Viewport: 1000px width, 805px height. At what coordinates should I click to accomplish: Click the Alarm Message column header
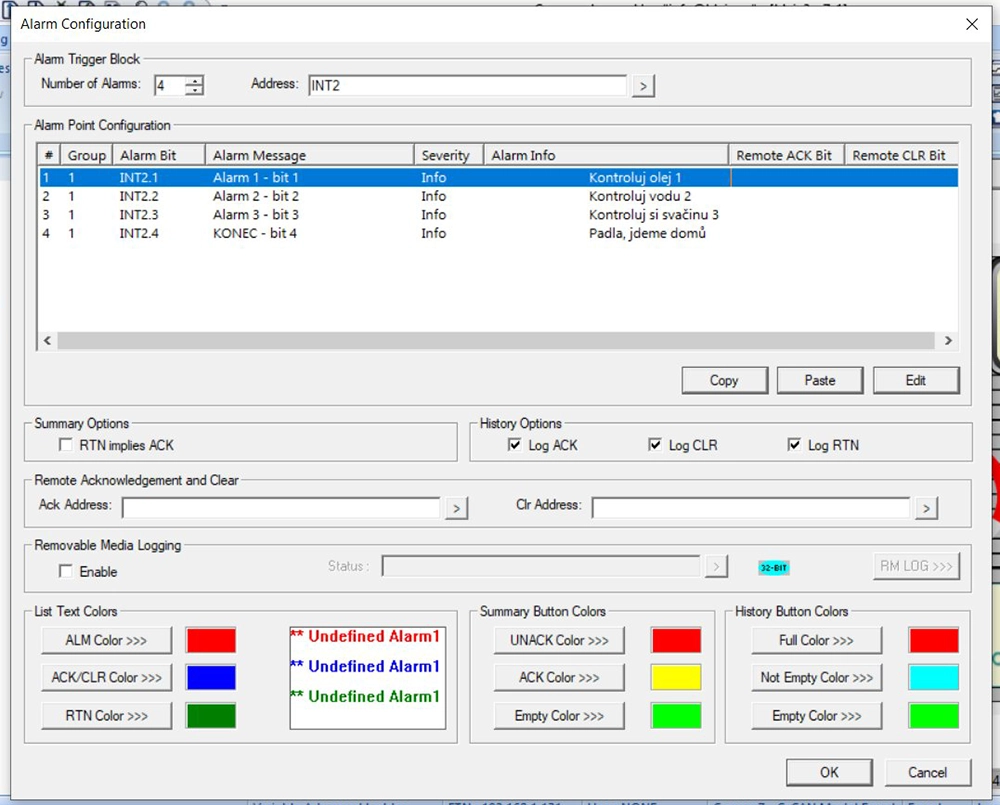tap(309, 155)
